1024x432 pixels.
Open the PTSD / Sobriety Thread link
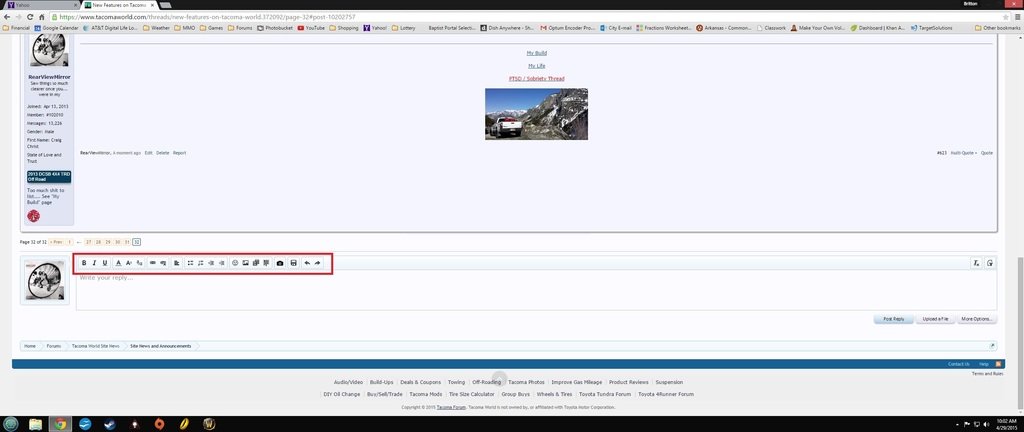click(x=537, y=78)
